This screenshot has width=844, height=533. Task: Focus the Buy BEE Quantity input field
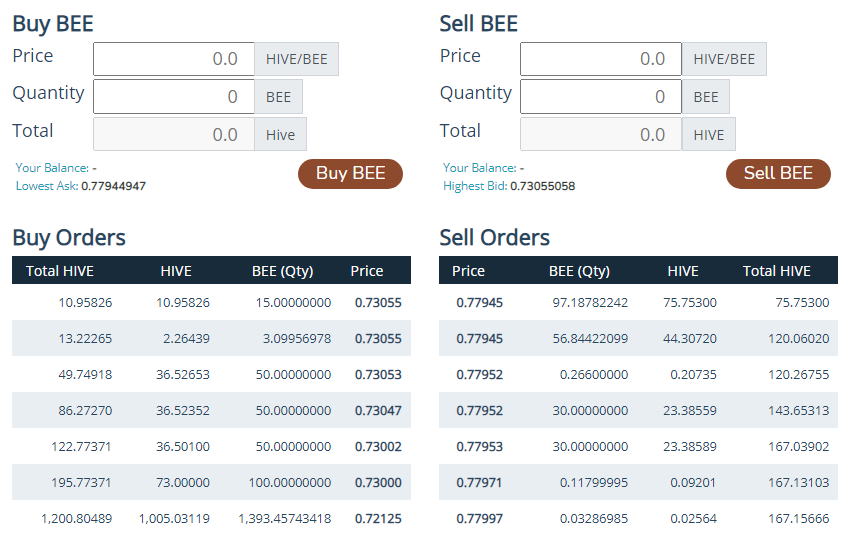coord(174,96)
